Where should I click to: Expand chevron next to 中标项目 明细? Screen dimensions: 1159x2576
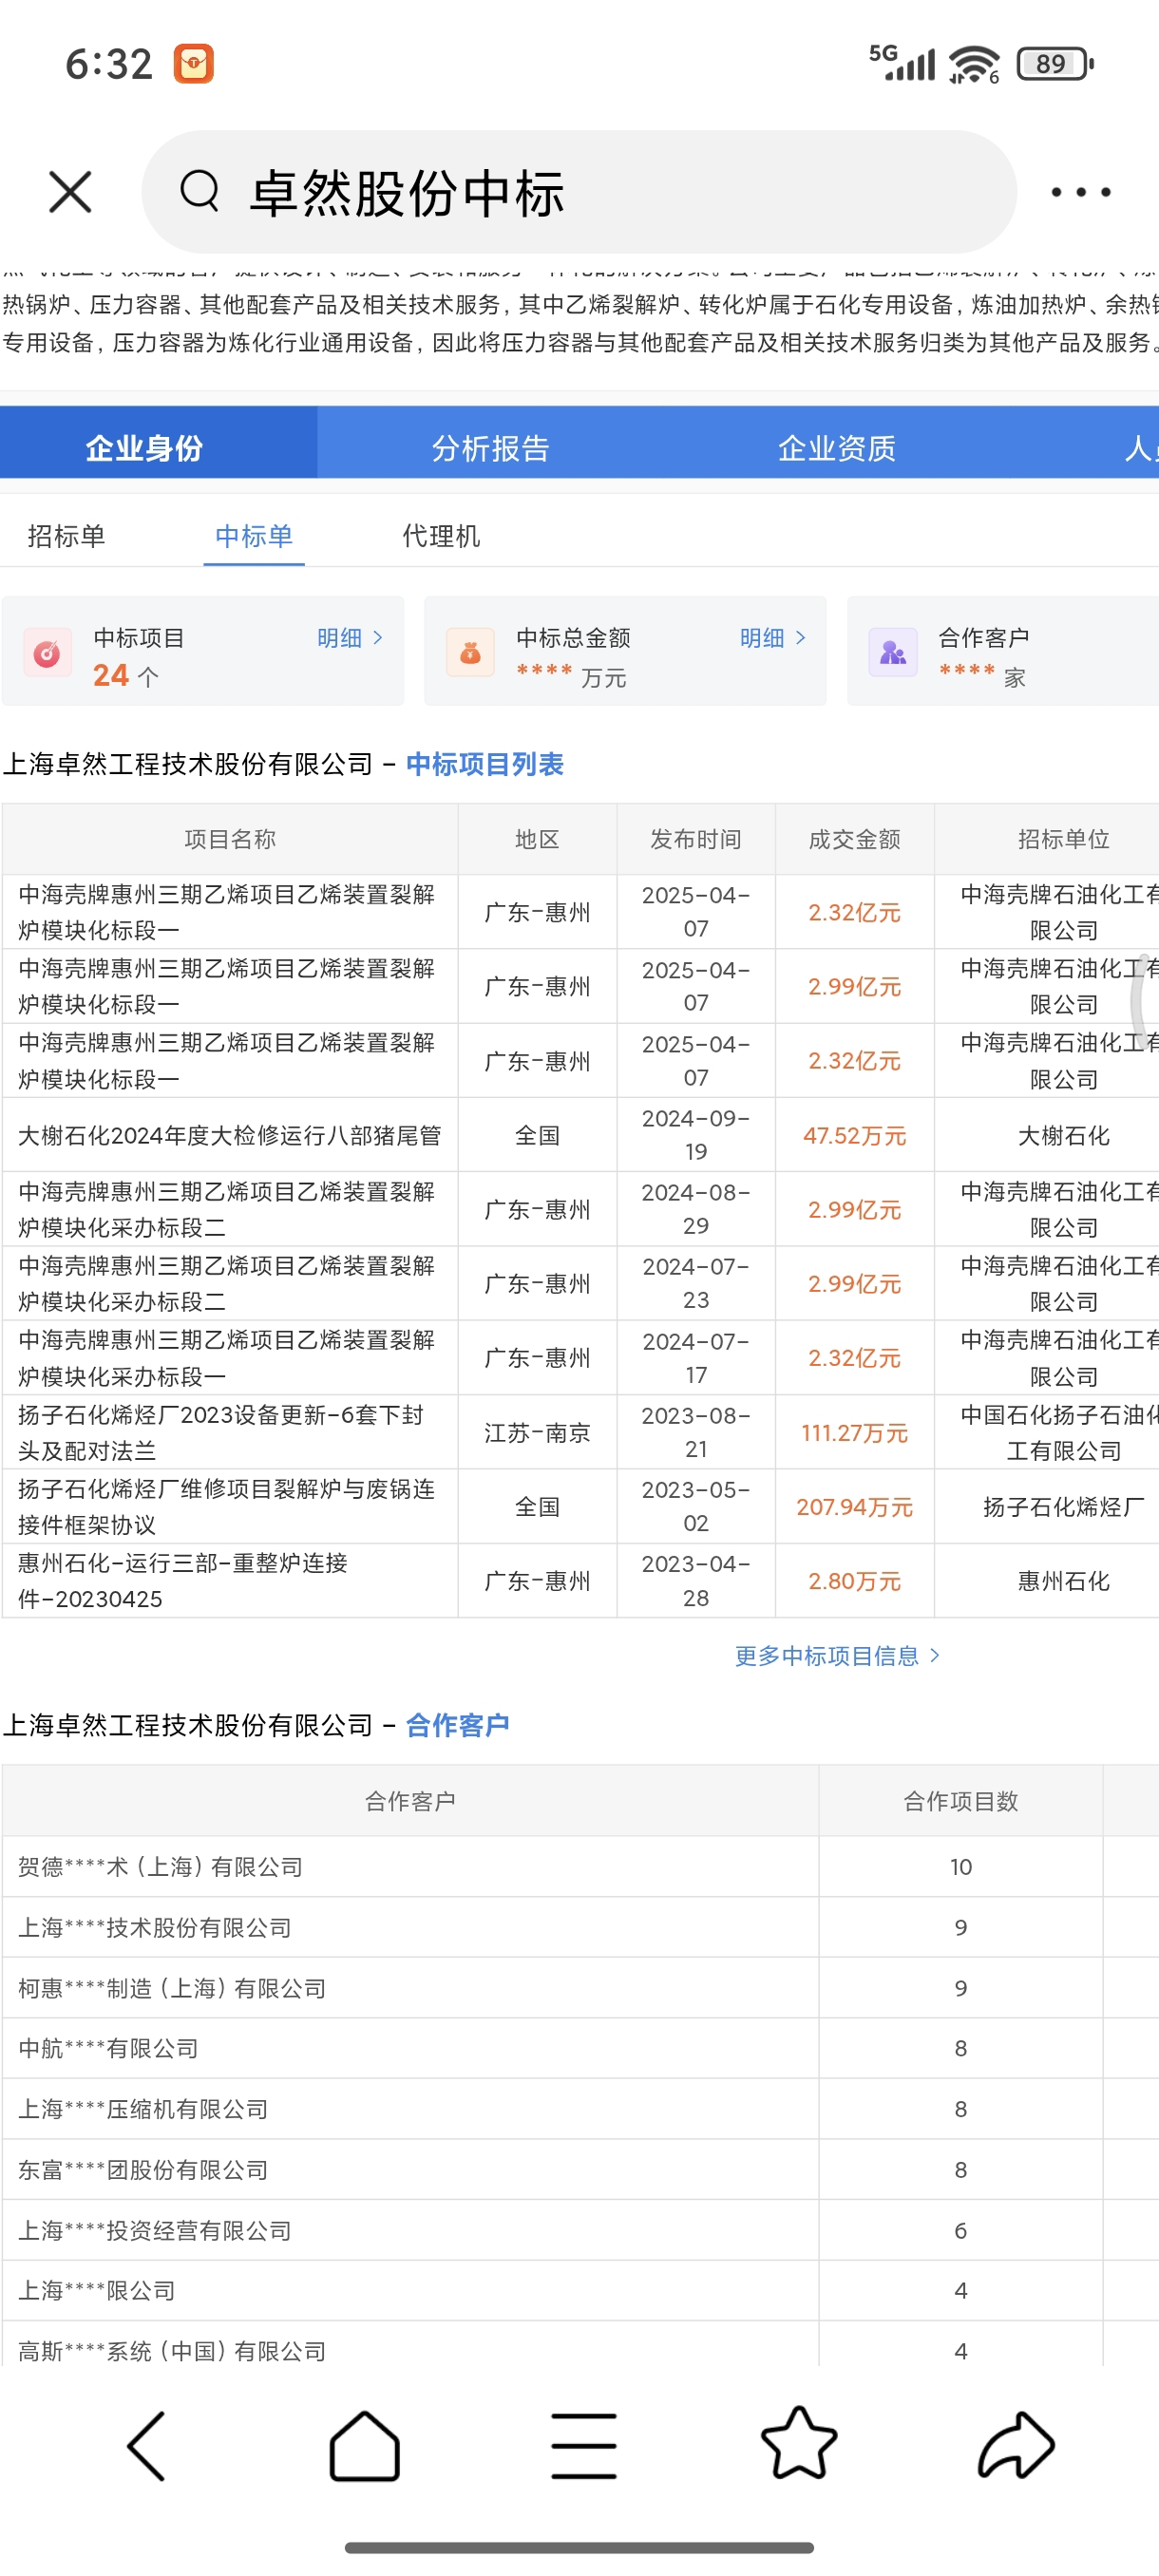[x=378, y=638]
